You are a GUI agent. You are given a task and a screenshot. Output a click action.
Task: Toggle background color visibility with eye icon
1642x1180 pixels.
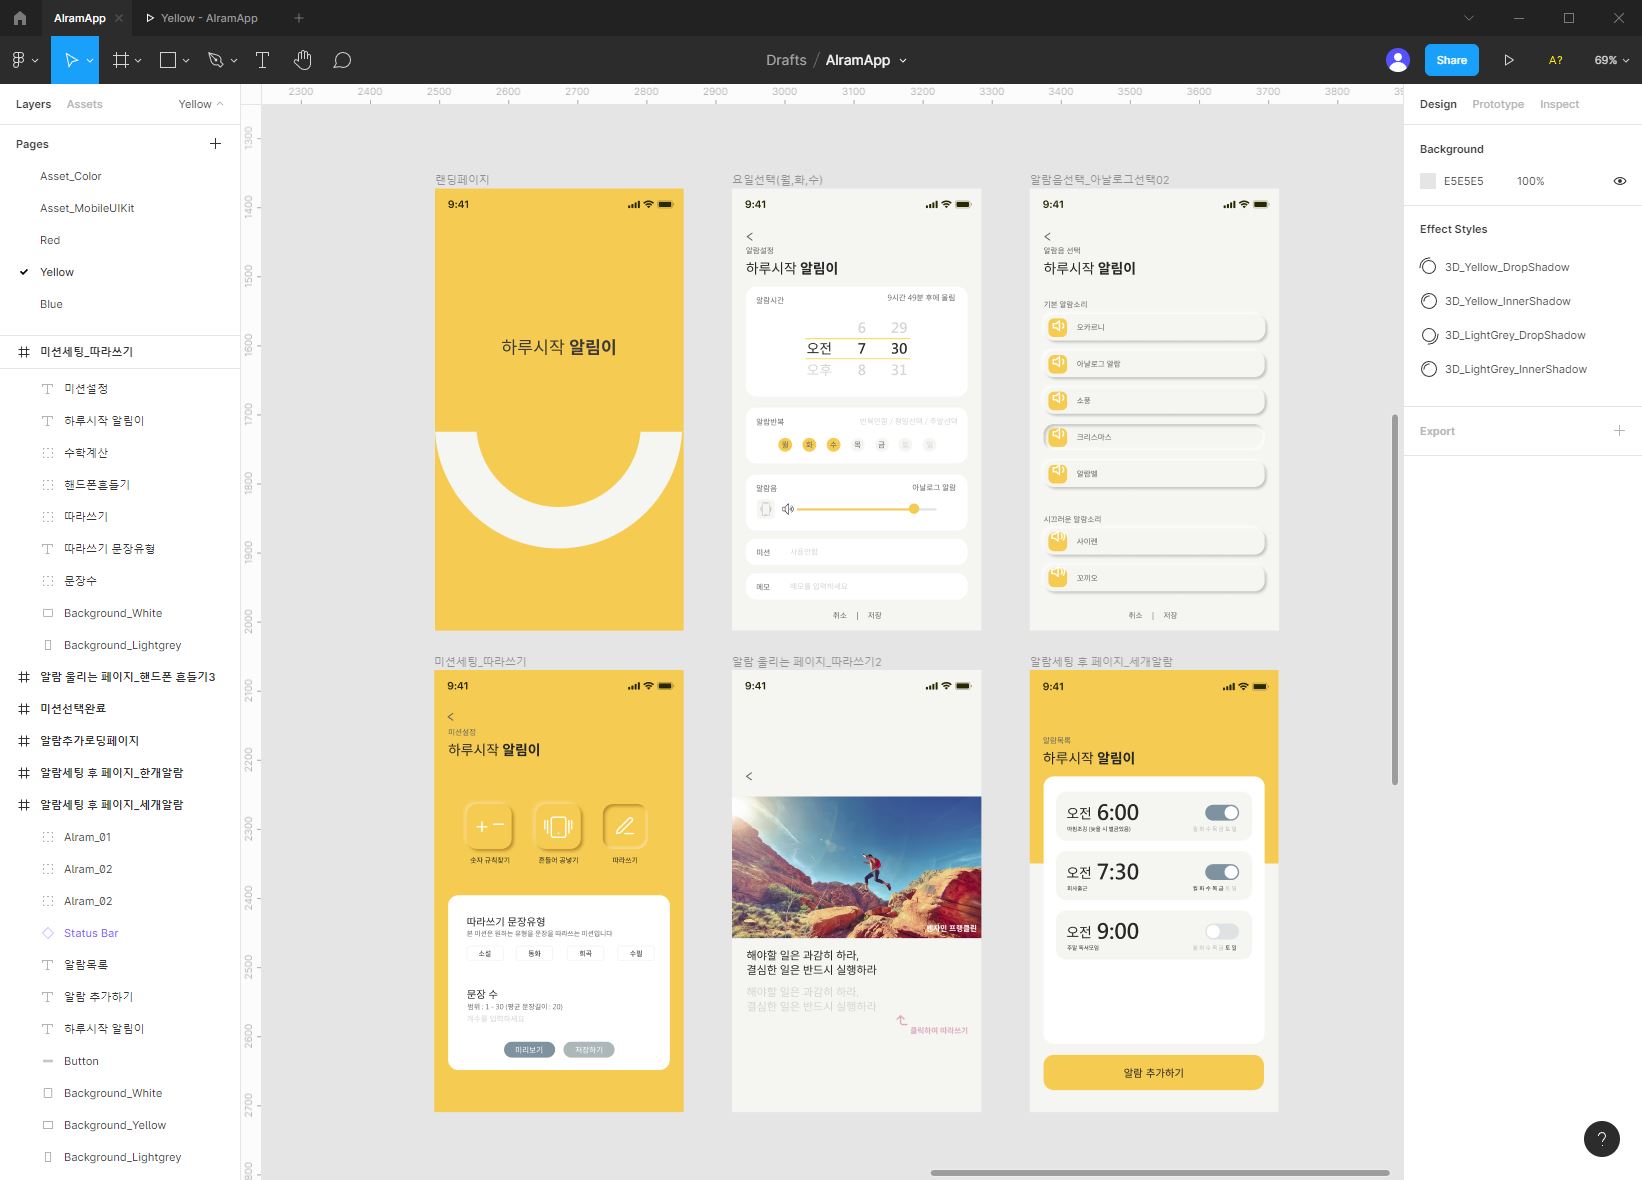(x=1620, y=181)
